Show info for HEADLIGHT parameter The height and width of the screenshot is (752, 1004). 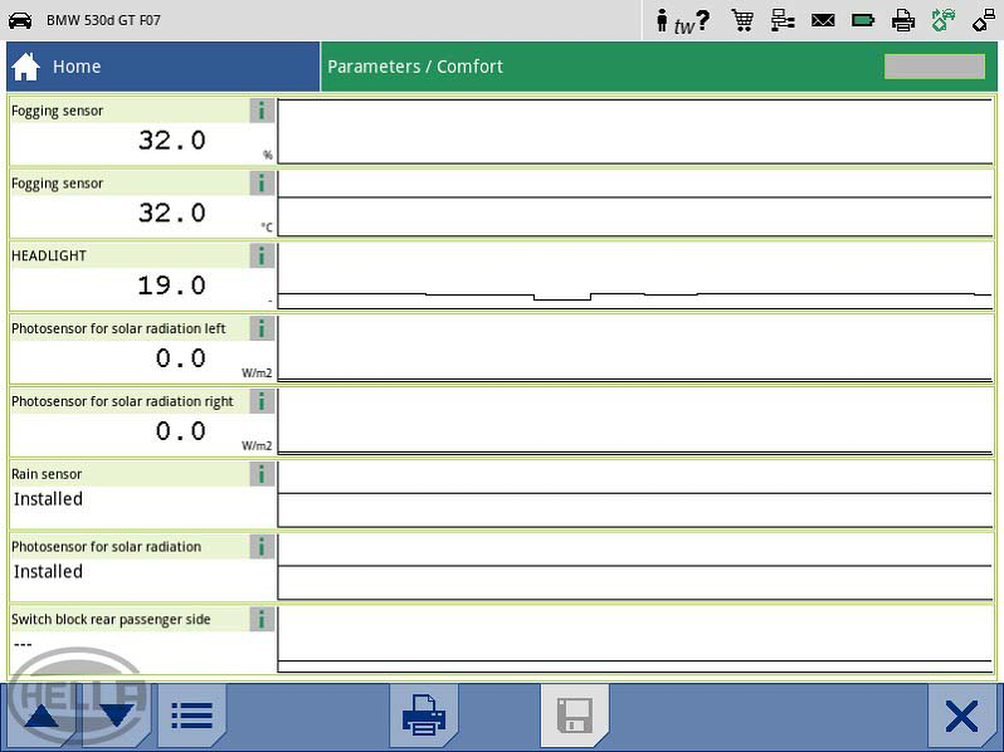261,256
